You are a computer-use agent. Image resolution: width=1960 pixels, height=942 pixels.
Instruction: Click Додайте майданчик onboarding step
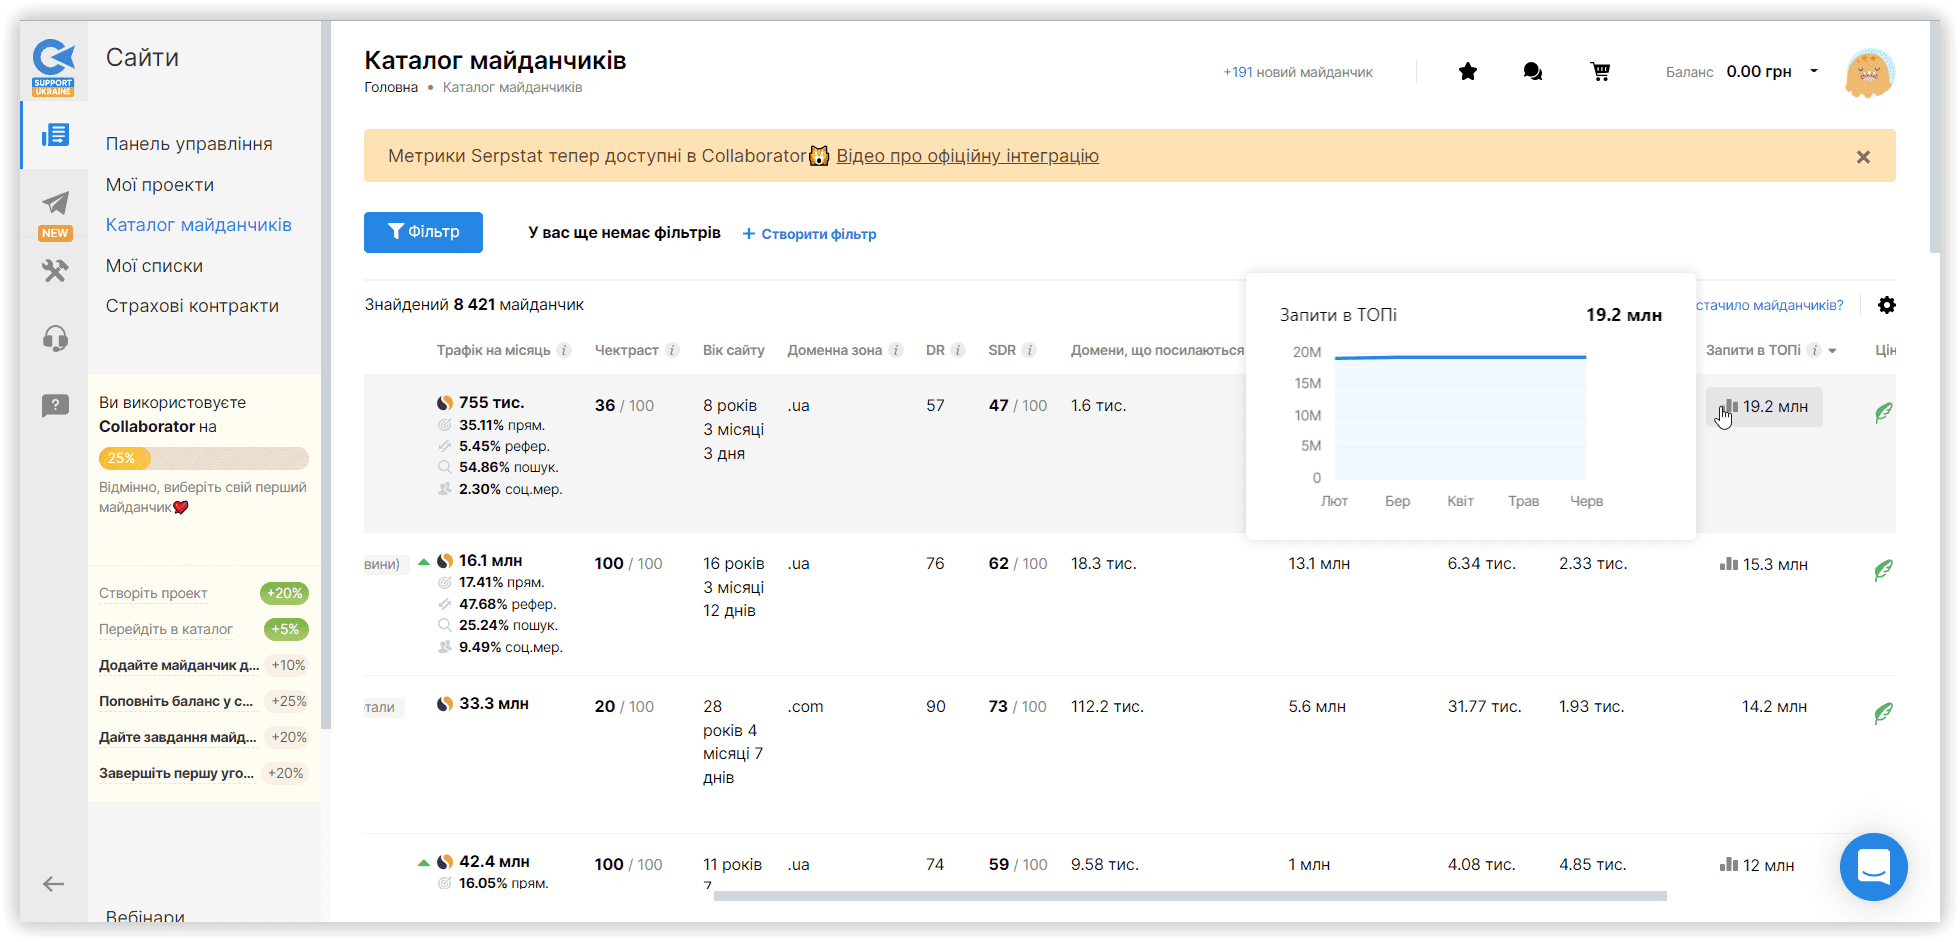tap(179, 666)
